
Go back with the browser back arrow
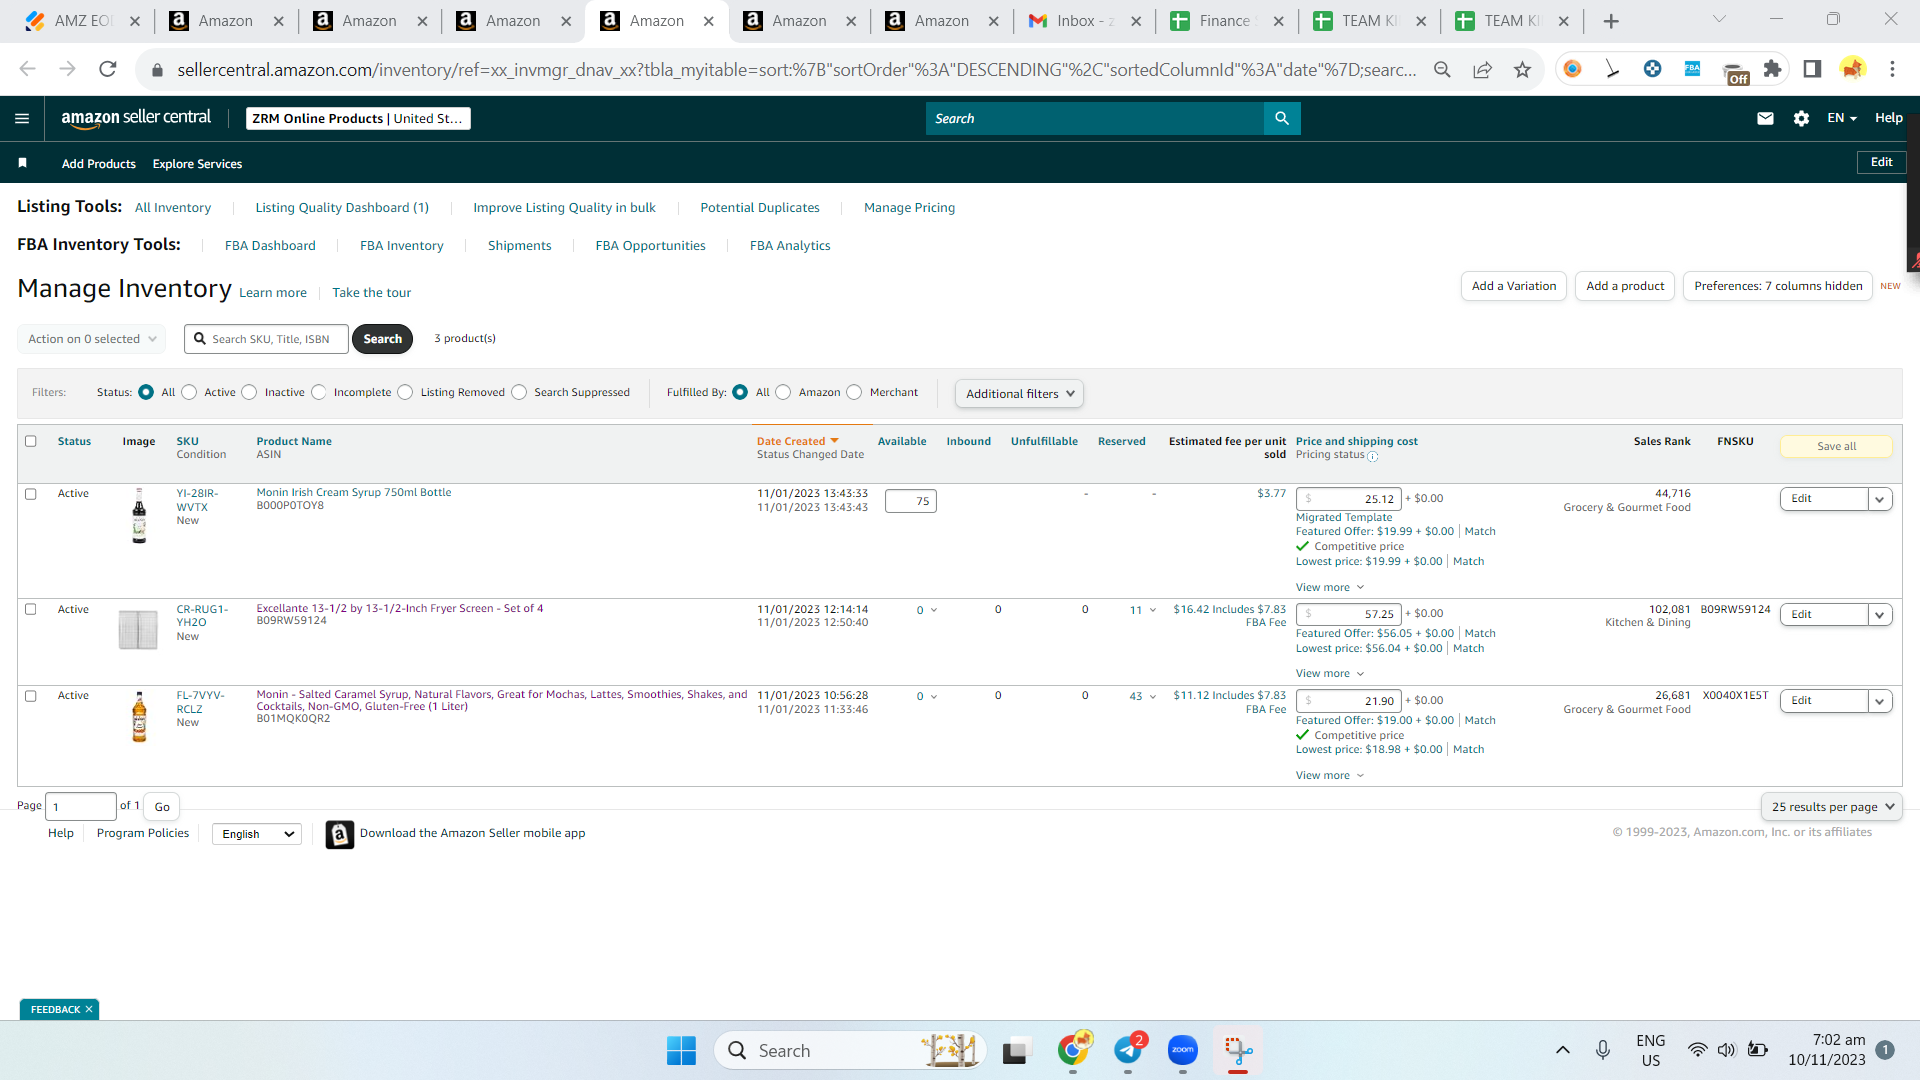27,69
